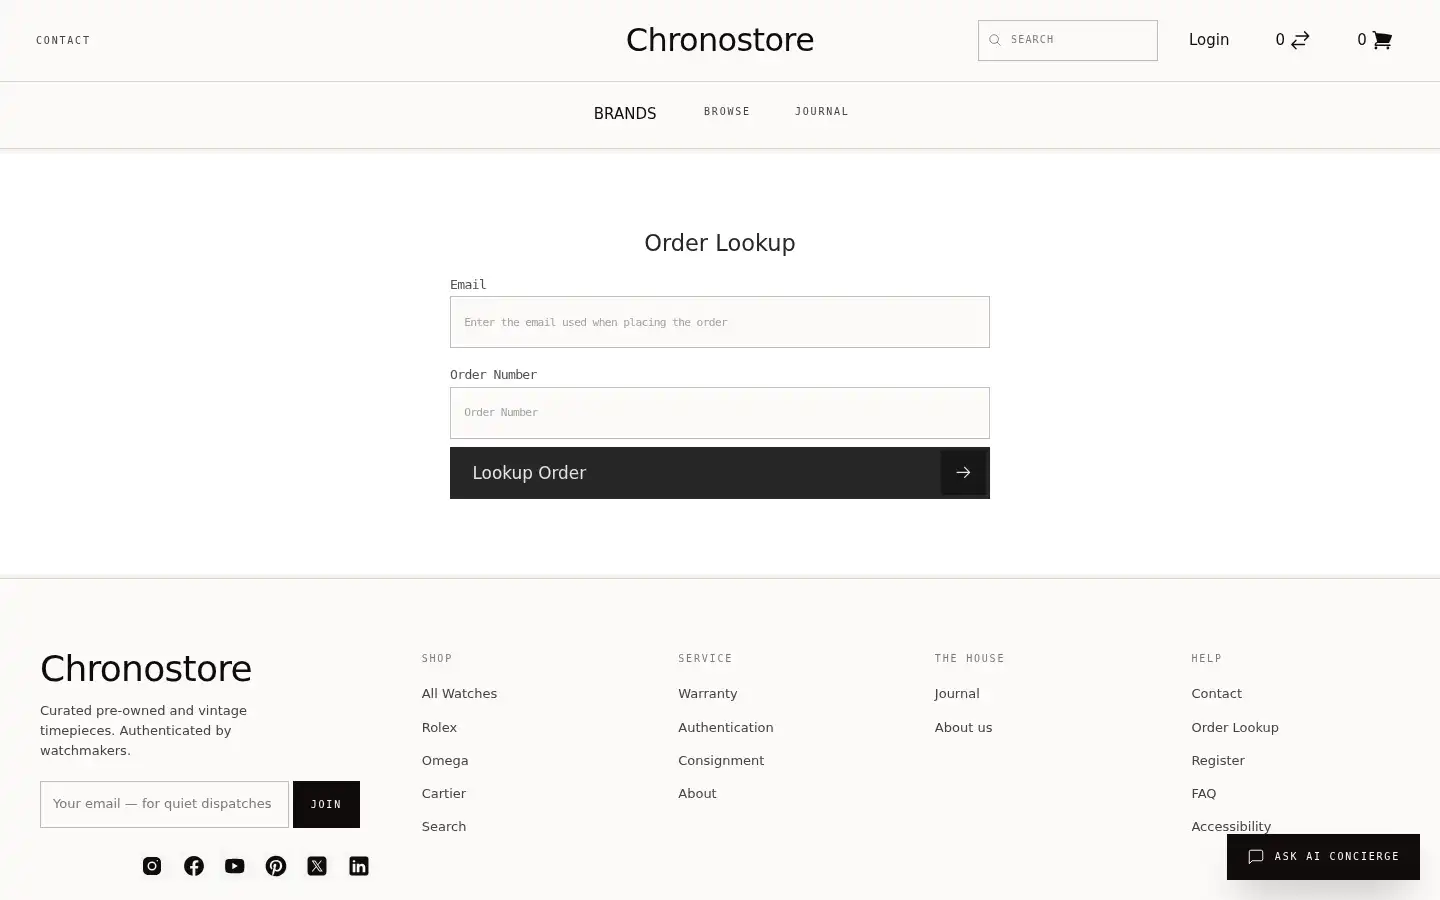Click the Chronostore header logo
1440x900 pixels.
coord(720,40)
